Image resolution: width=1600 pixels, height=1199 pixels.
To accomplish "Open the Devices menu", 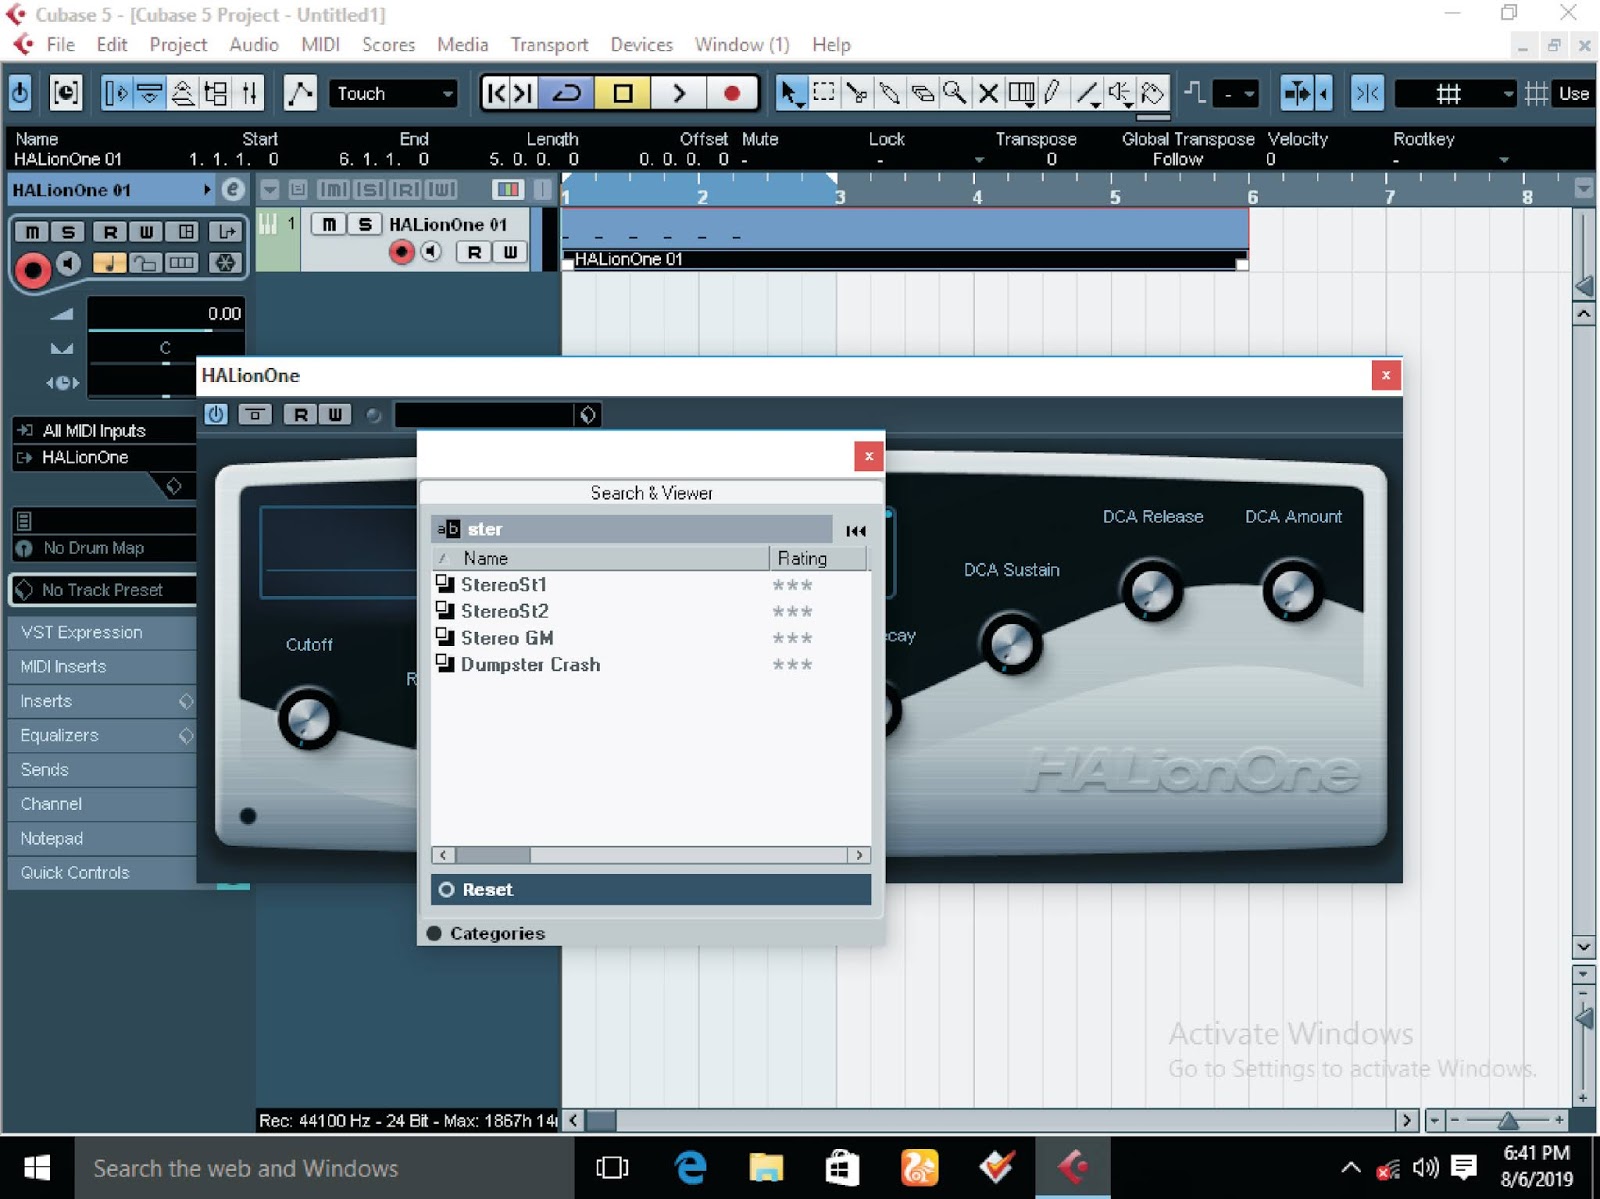I will coord(642,44).
